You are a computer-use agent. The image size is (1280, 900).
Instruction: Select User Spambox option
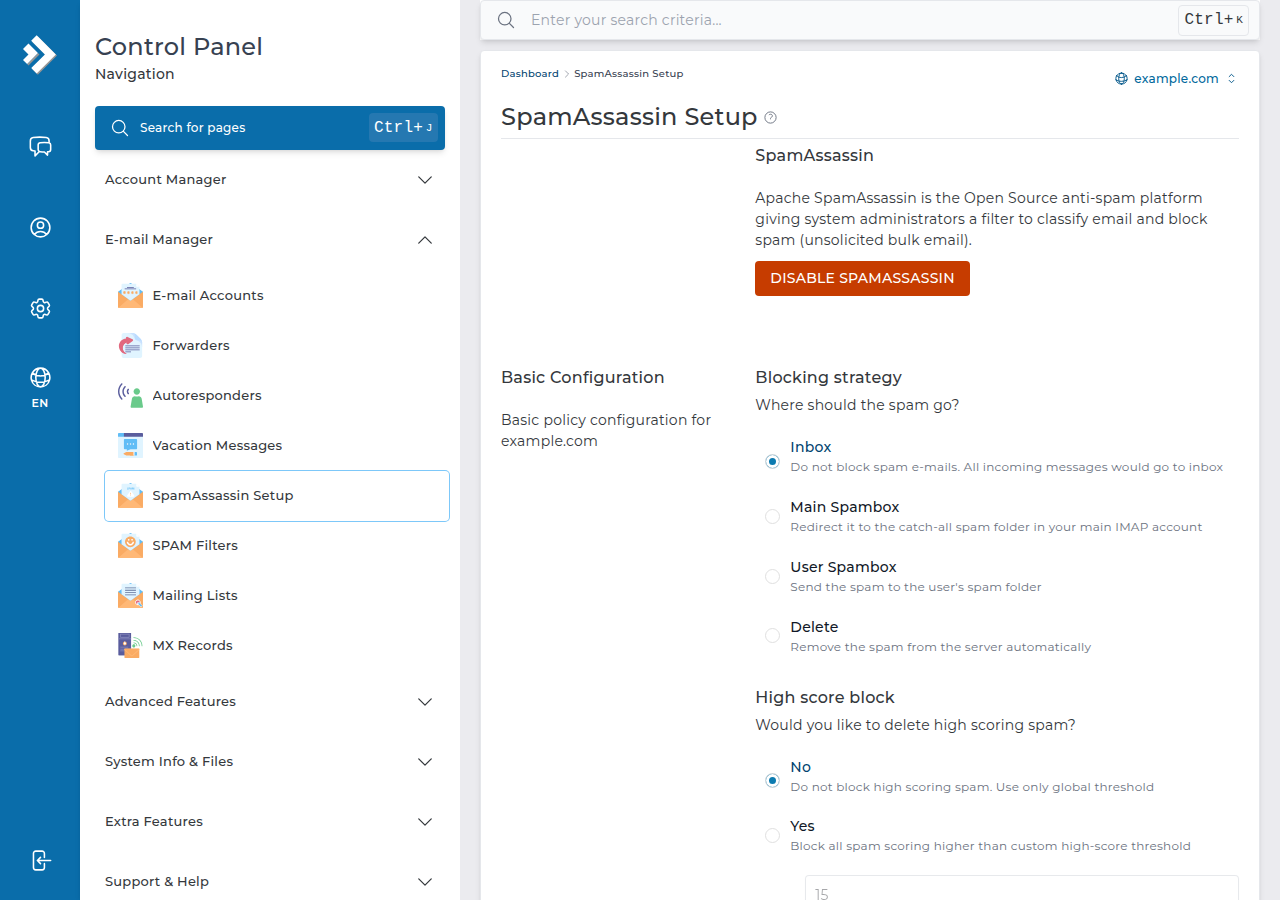click(772, 576)
